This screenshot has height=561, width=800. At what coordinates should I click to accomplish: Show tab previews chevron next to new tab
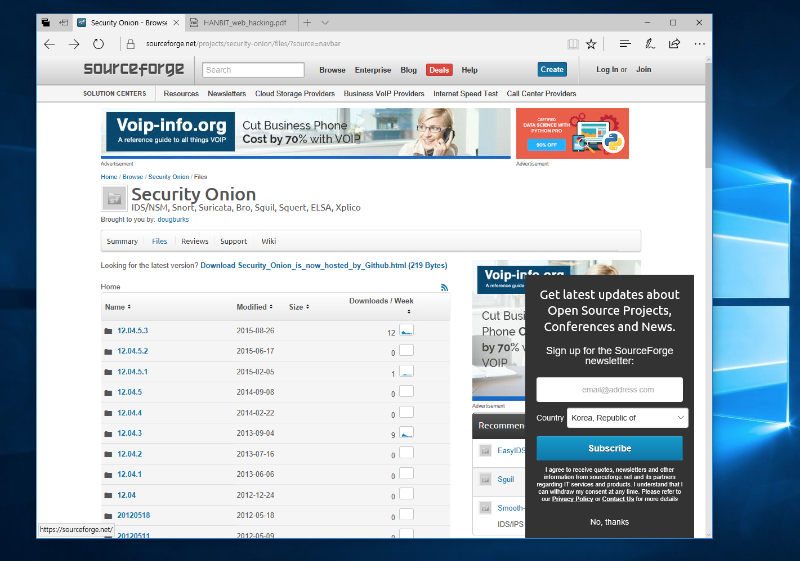pos(325,22)
